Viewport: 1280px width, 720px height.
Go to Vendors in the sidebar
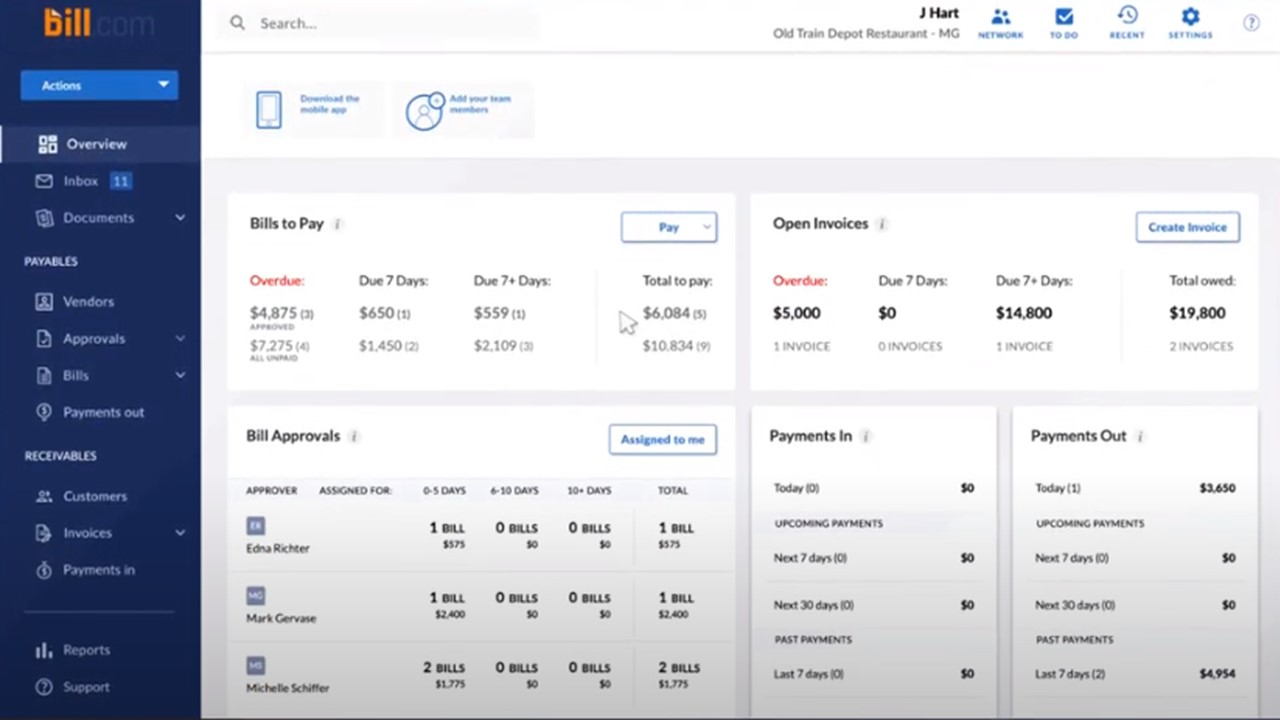[x=88, y=301]
